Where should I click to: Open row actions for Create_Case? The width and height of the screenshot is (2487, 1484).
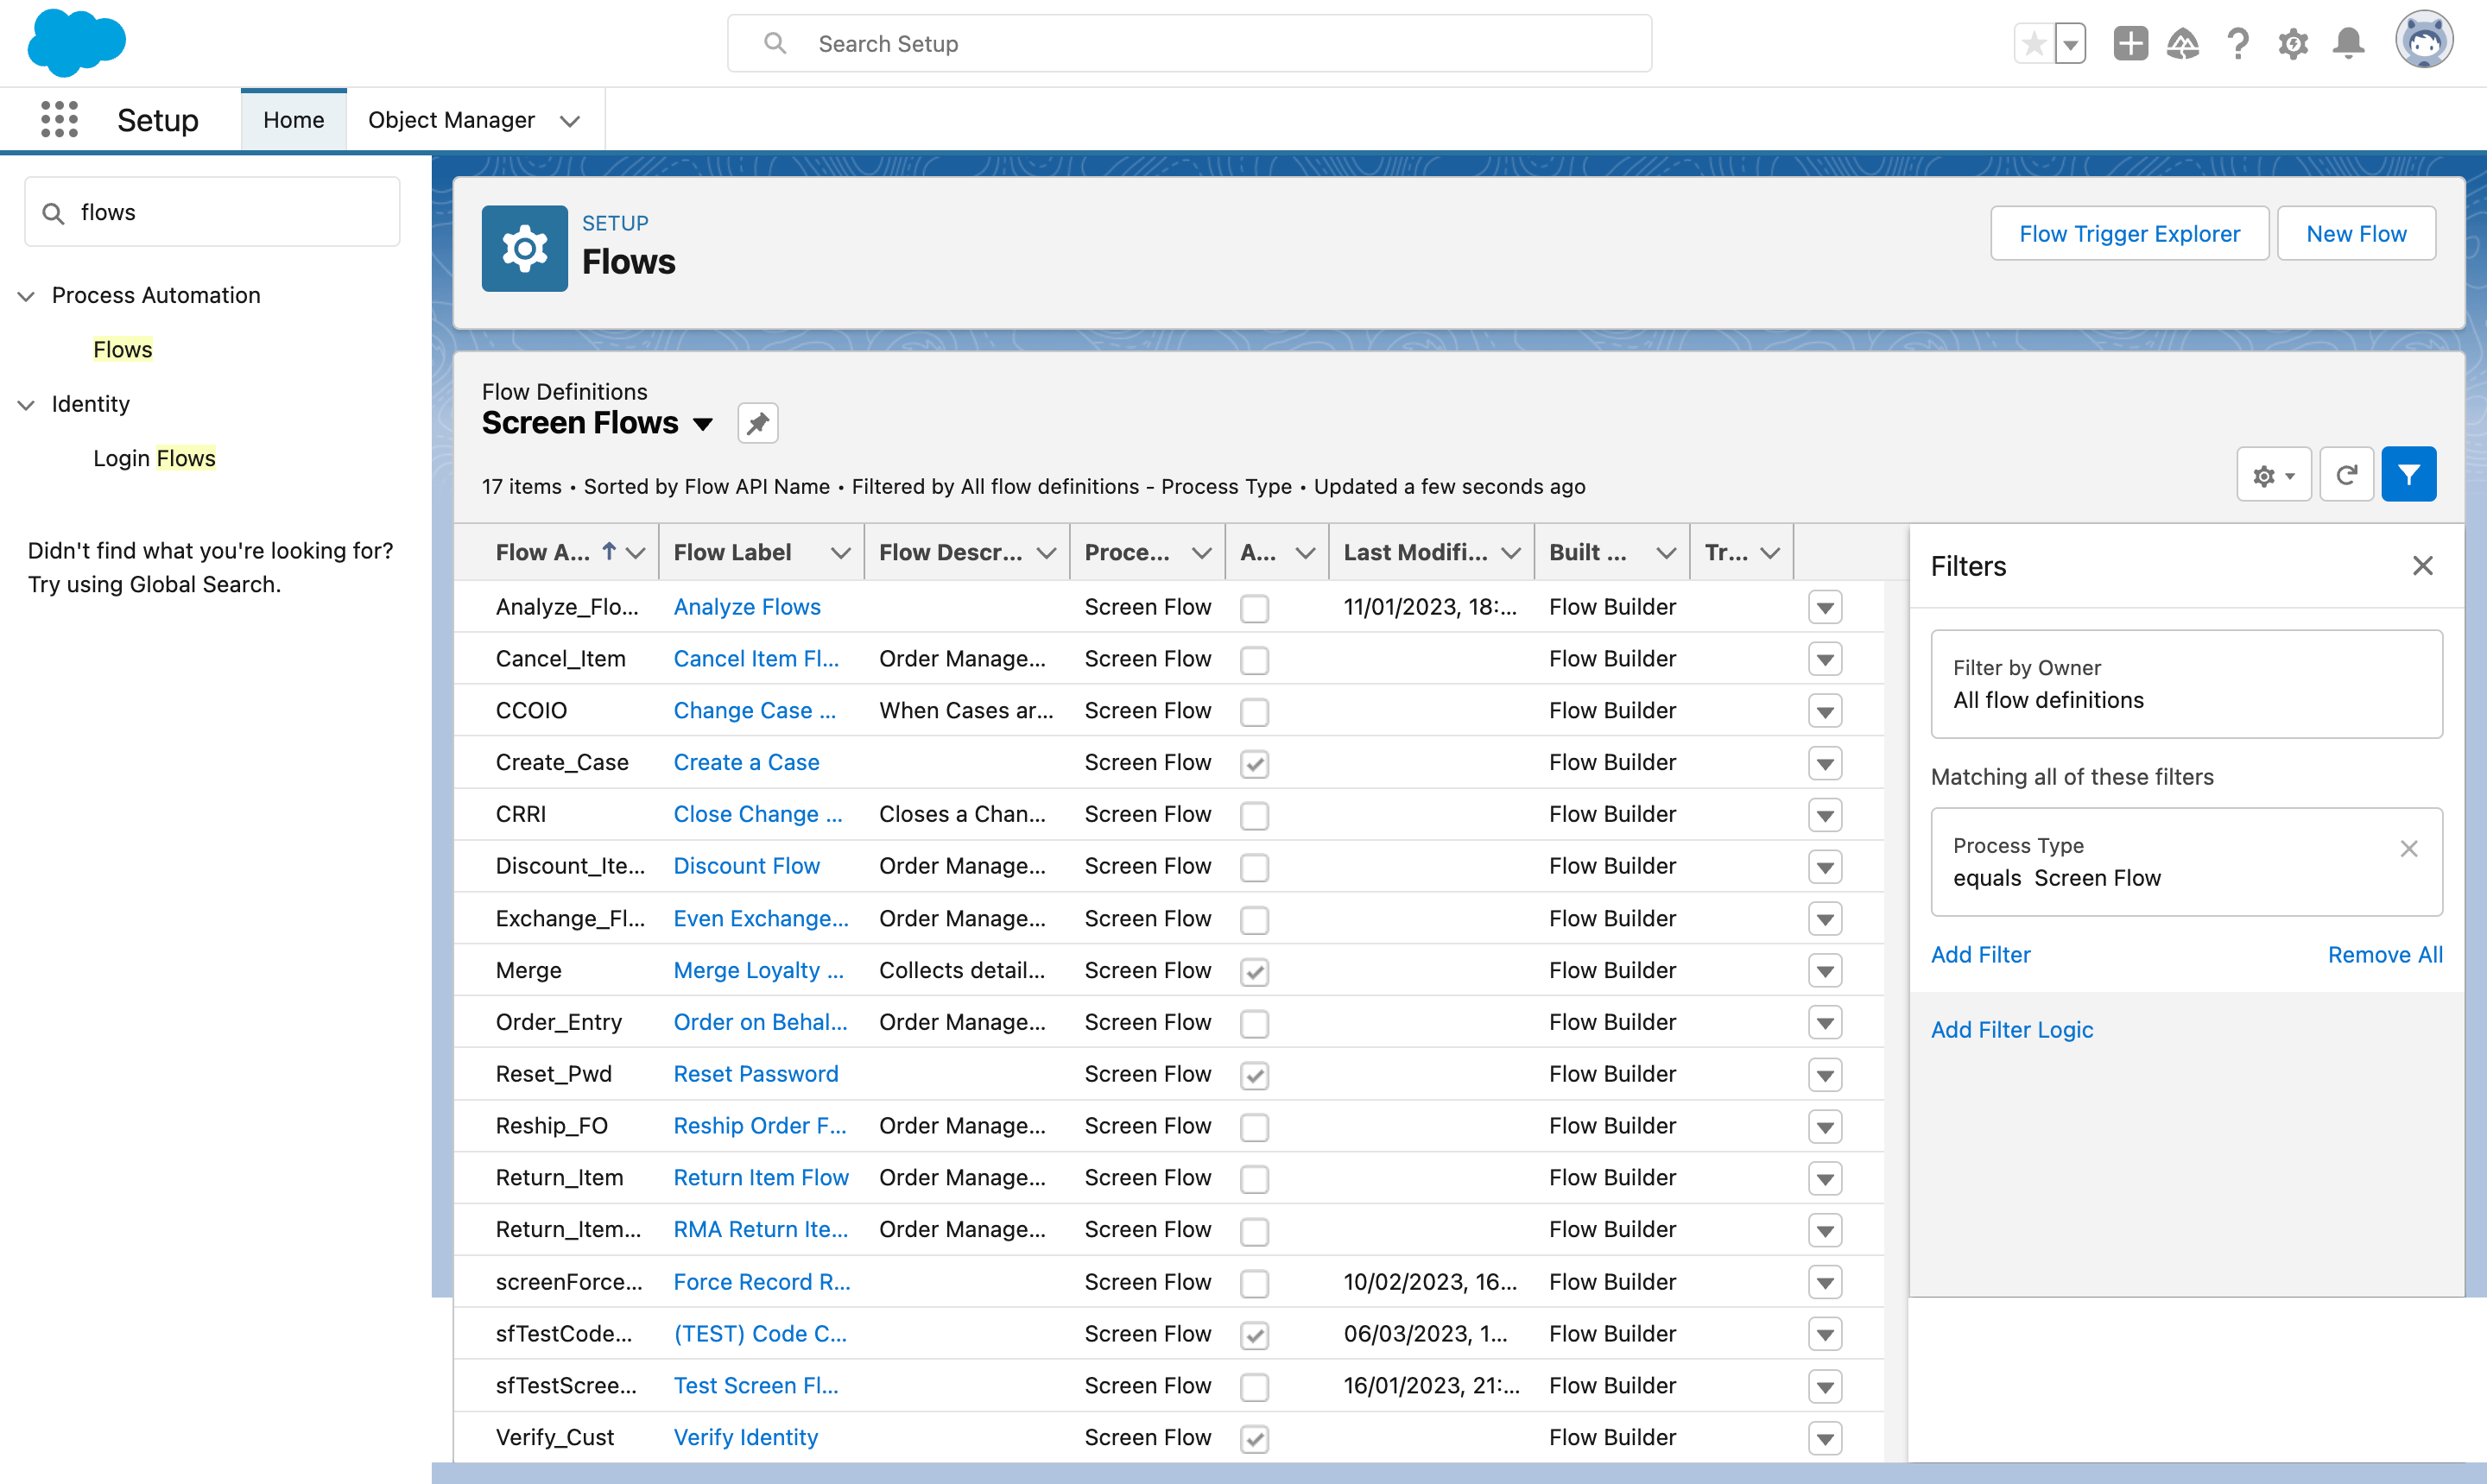coord(1825,763)
